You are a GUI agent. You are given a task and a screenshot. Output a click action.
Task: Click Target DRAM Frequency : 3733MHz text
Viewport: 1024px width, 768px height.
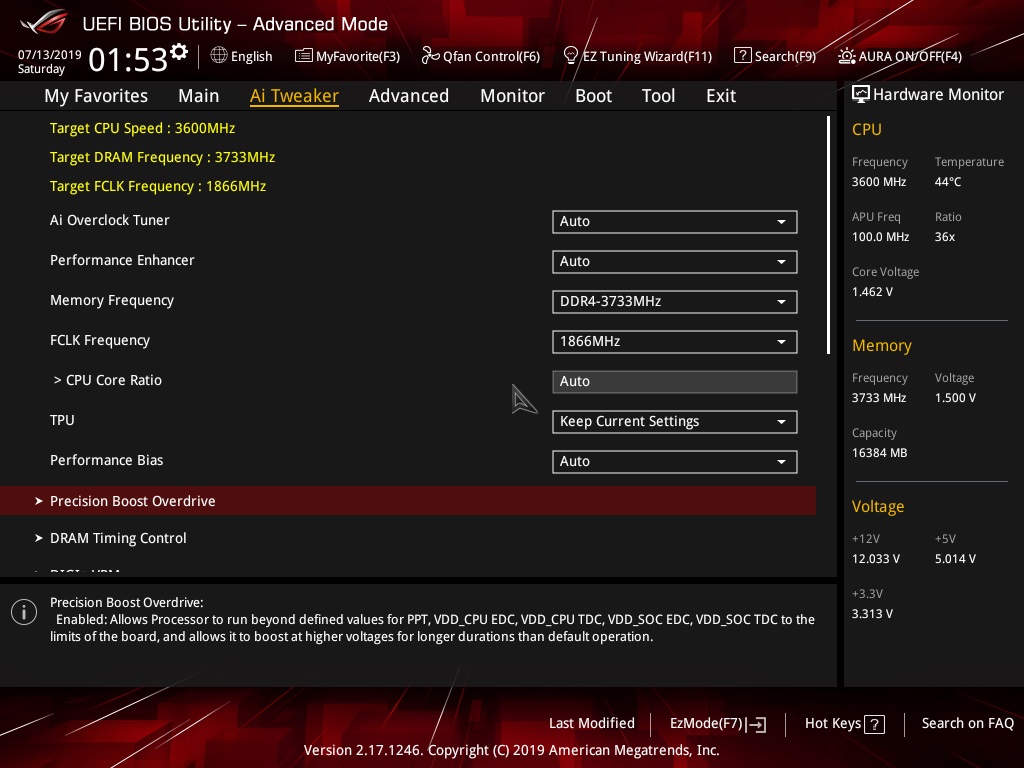[x=162, y=157]
